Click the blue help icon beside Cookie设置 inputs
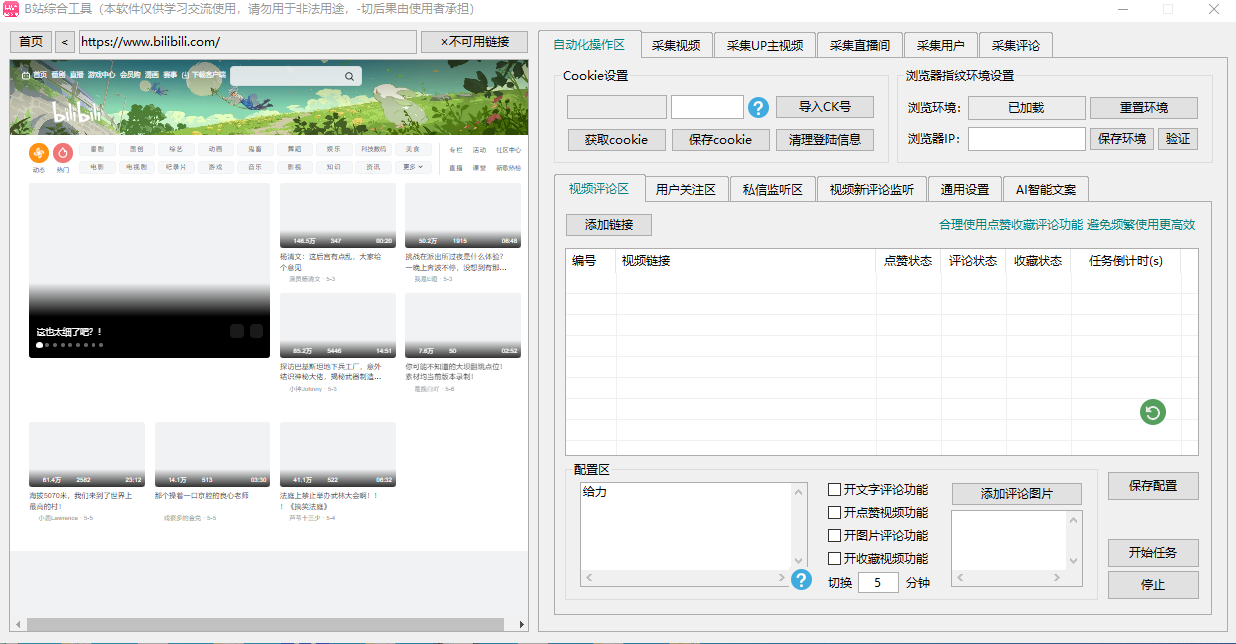Image resolution: width=1236 pixels, height=644 pixels. point(757,107)
